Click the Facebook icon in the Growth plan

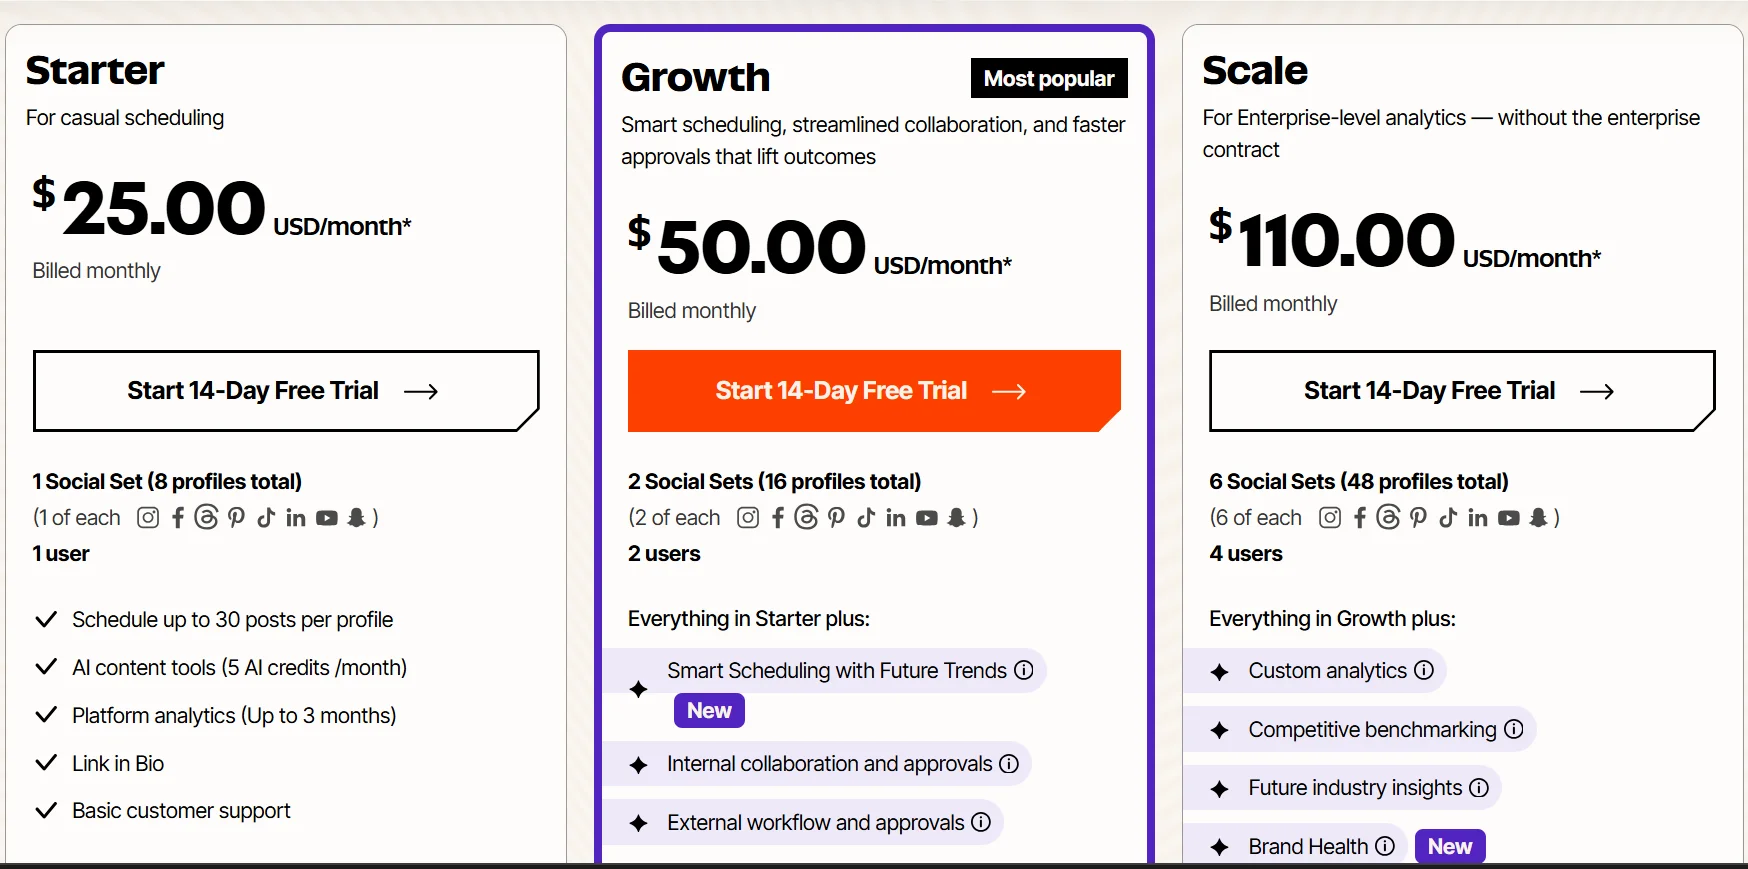point(778,517)
